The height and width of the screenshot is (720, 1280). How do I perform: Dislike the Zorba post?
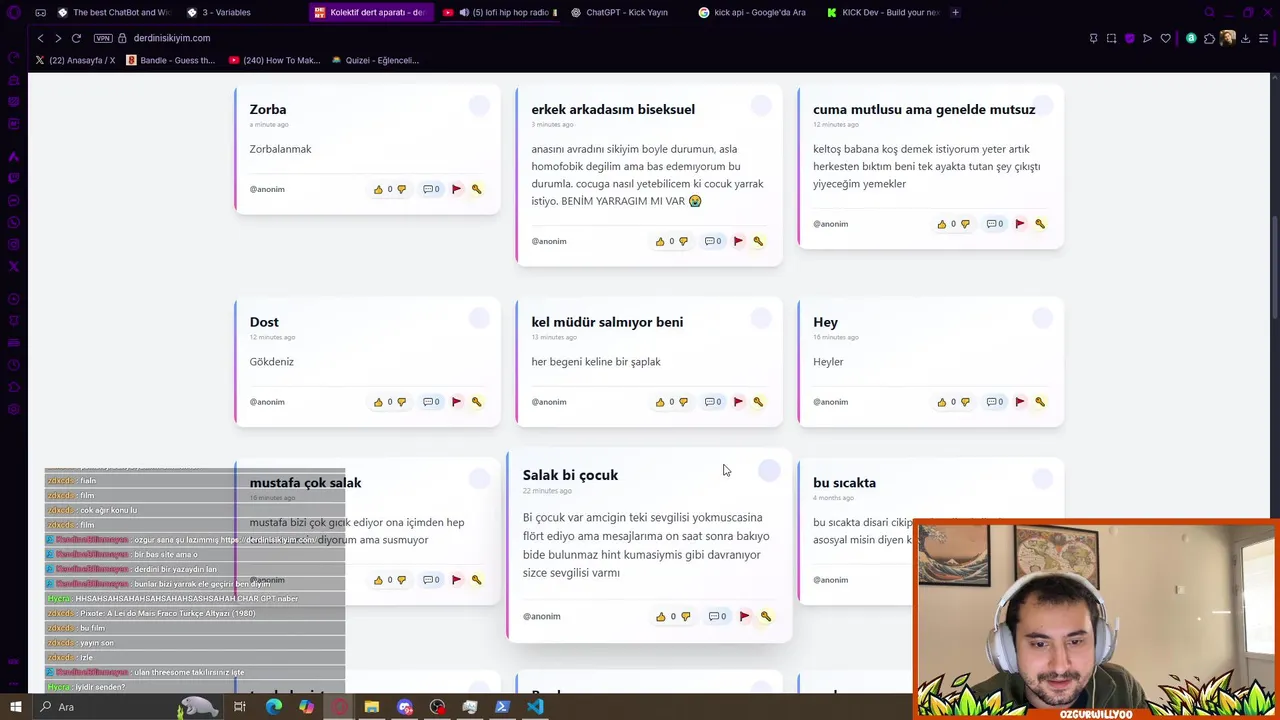click(401, 189)
